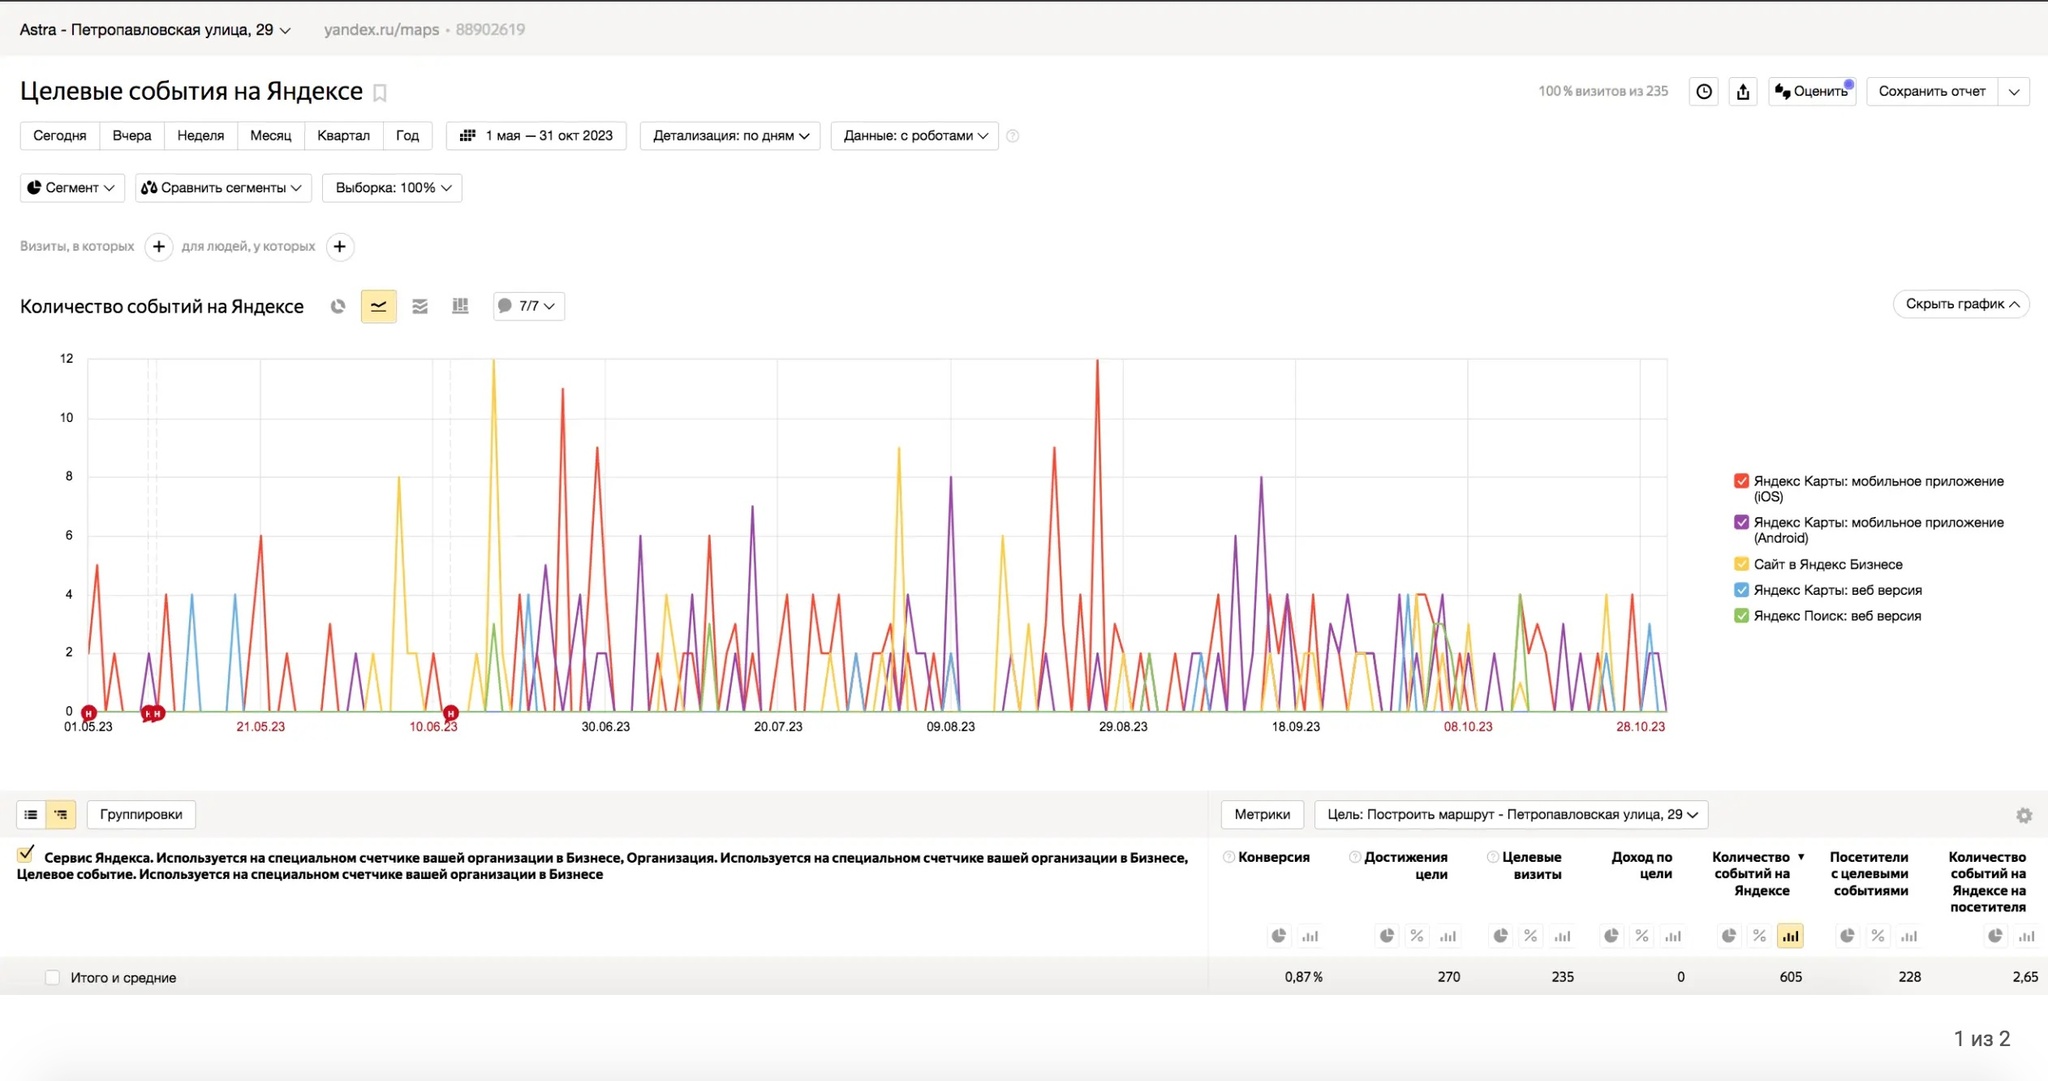Open table settings gear icon
This screenshot has height=1081, width=2048.
2024,815
